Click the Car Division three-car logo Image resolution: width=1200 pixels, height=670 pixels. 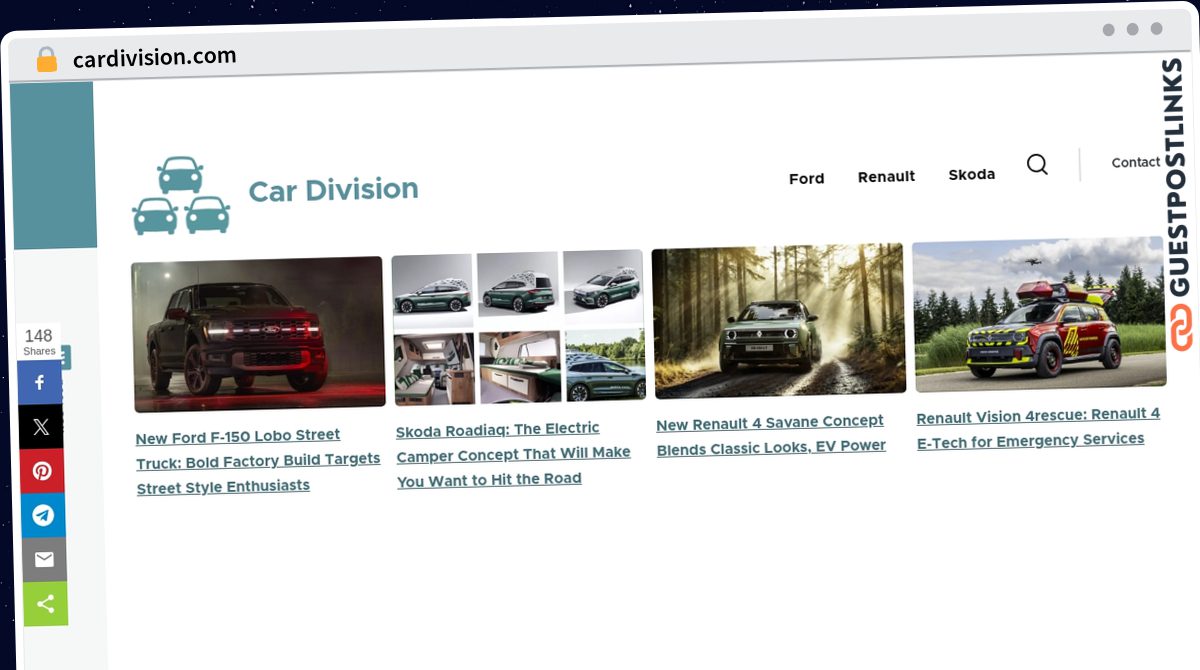pos(181,195)
